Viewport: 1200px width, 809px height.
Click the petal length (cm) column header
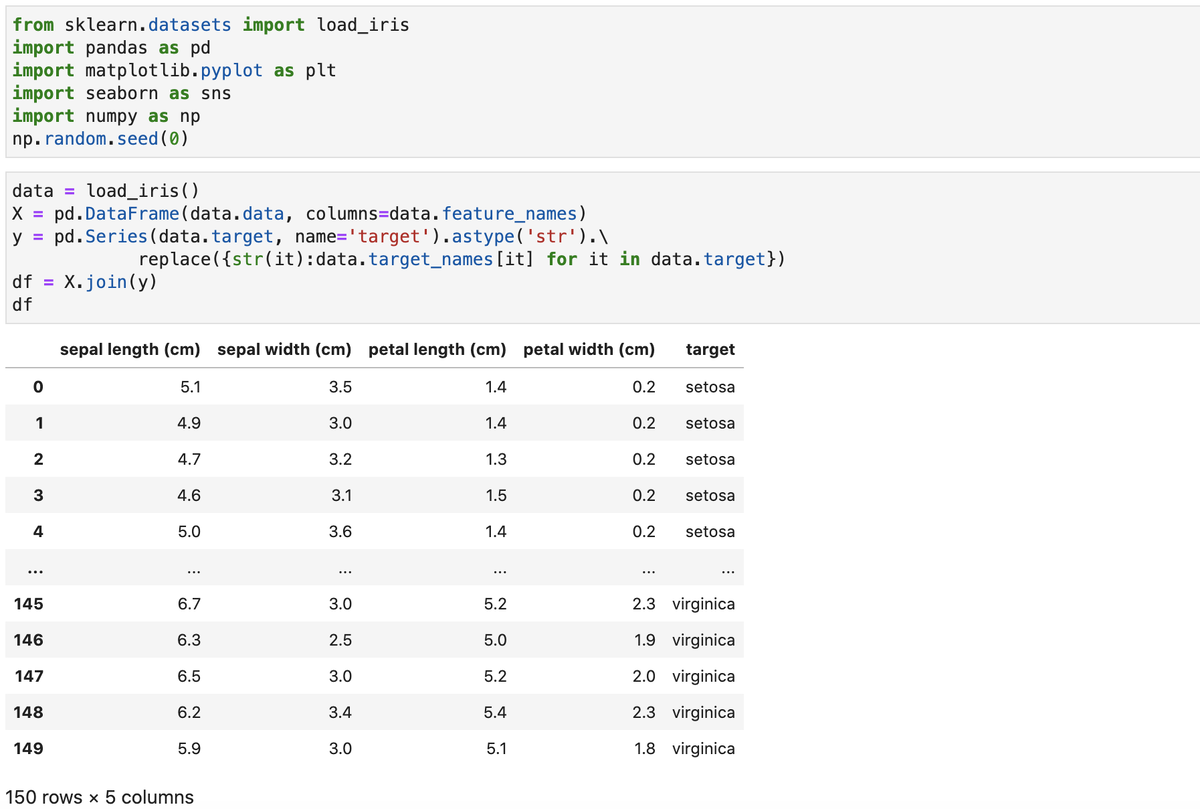click(x=437, y=349)
